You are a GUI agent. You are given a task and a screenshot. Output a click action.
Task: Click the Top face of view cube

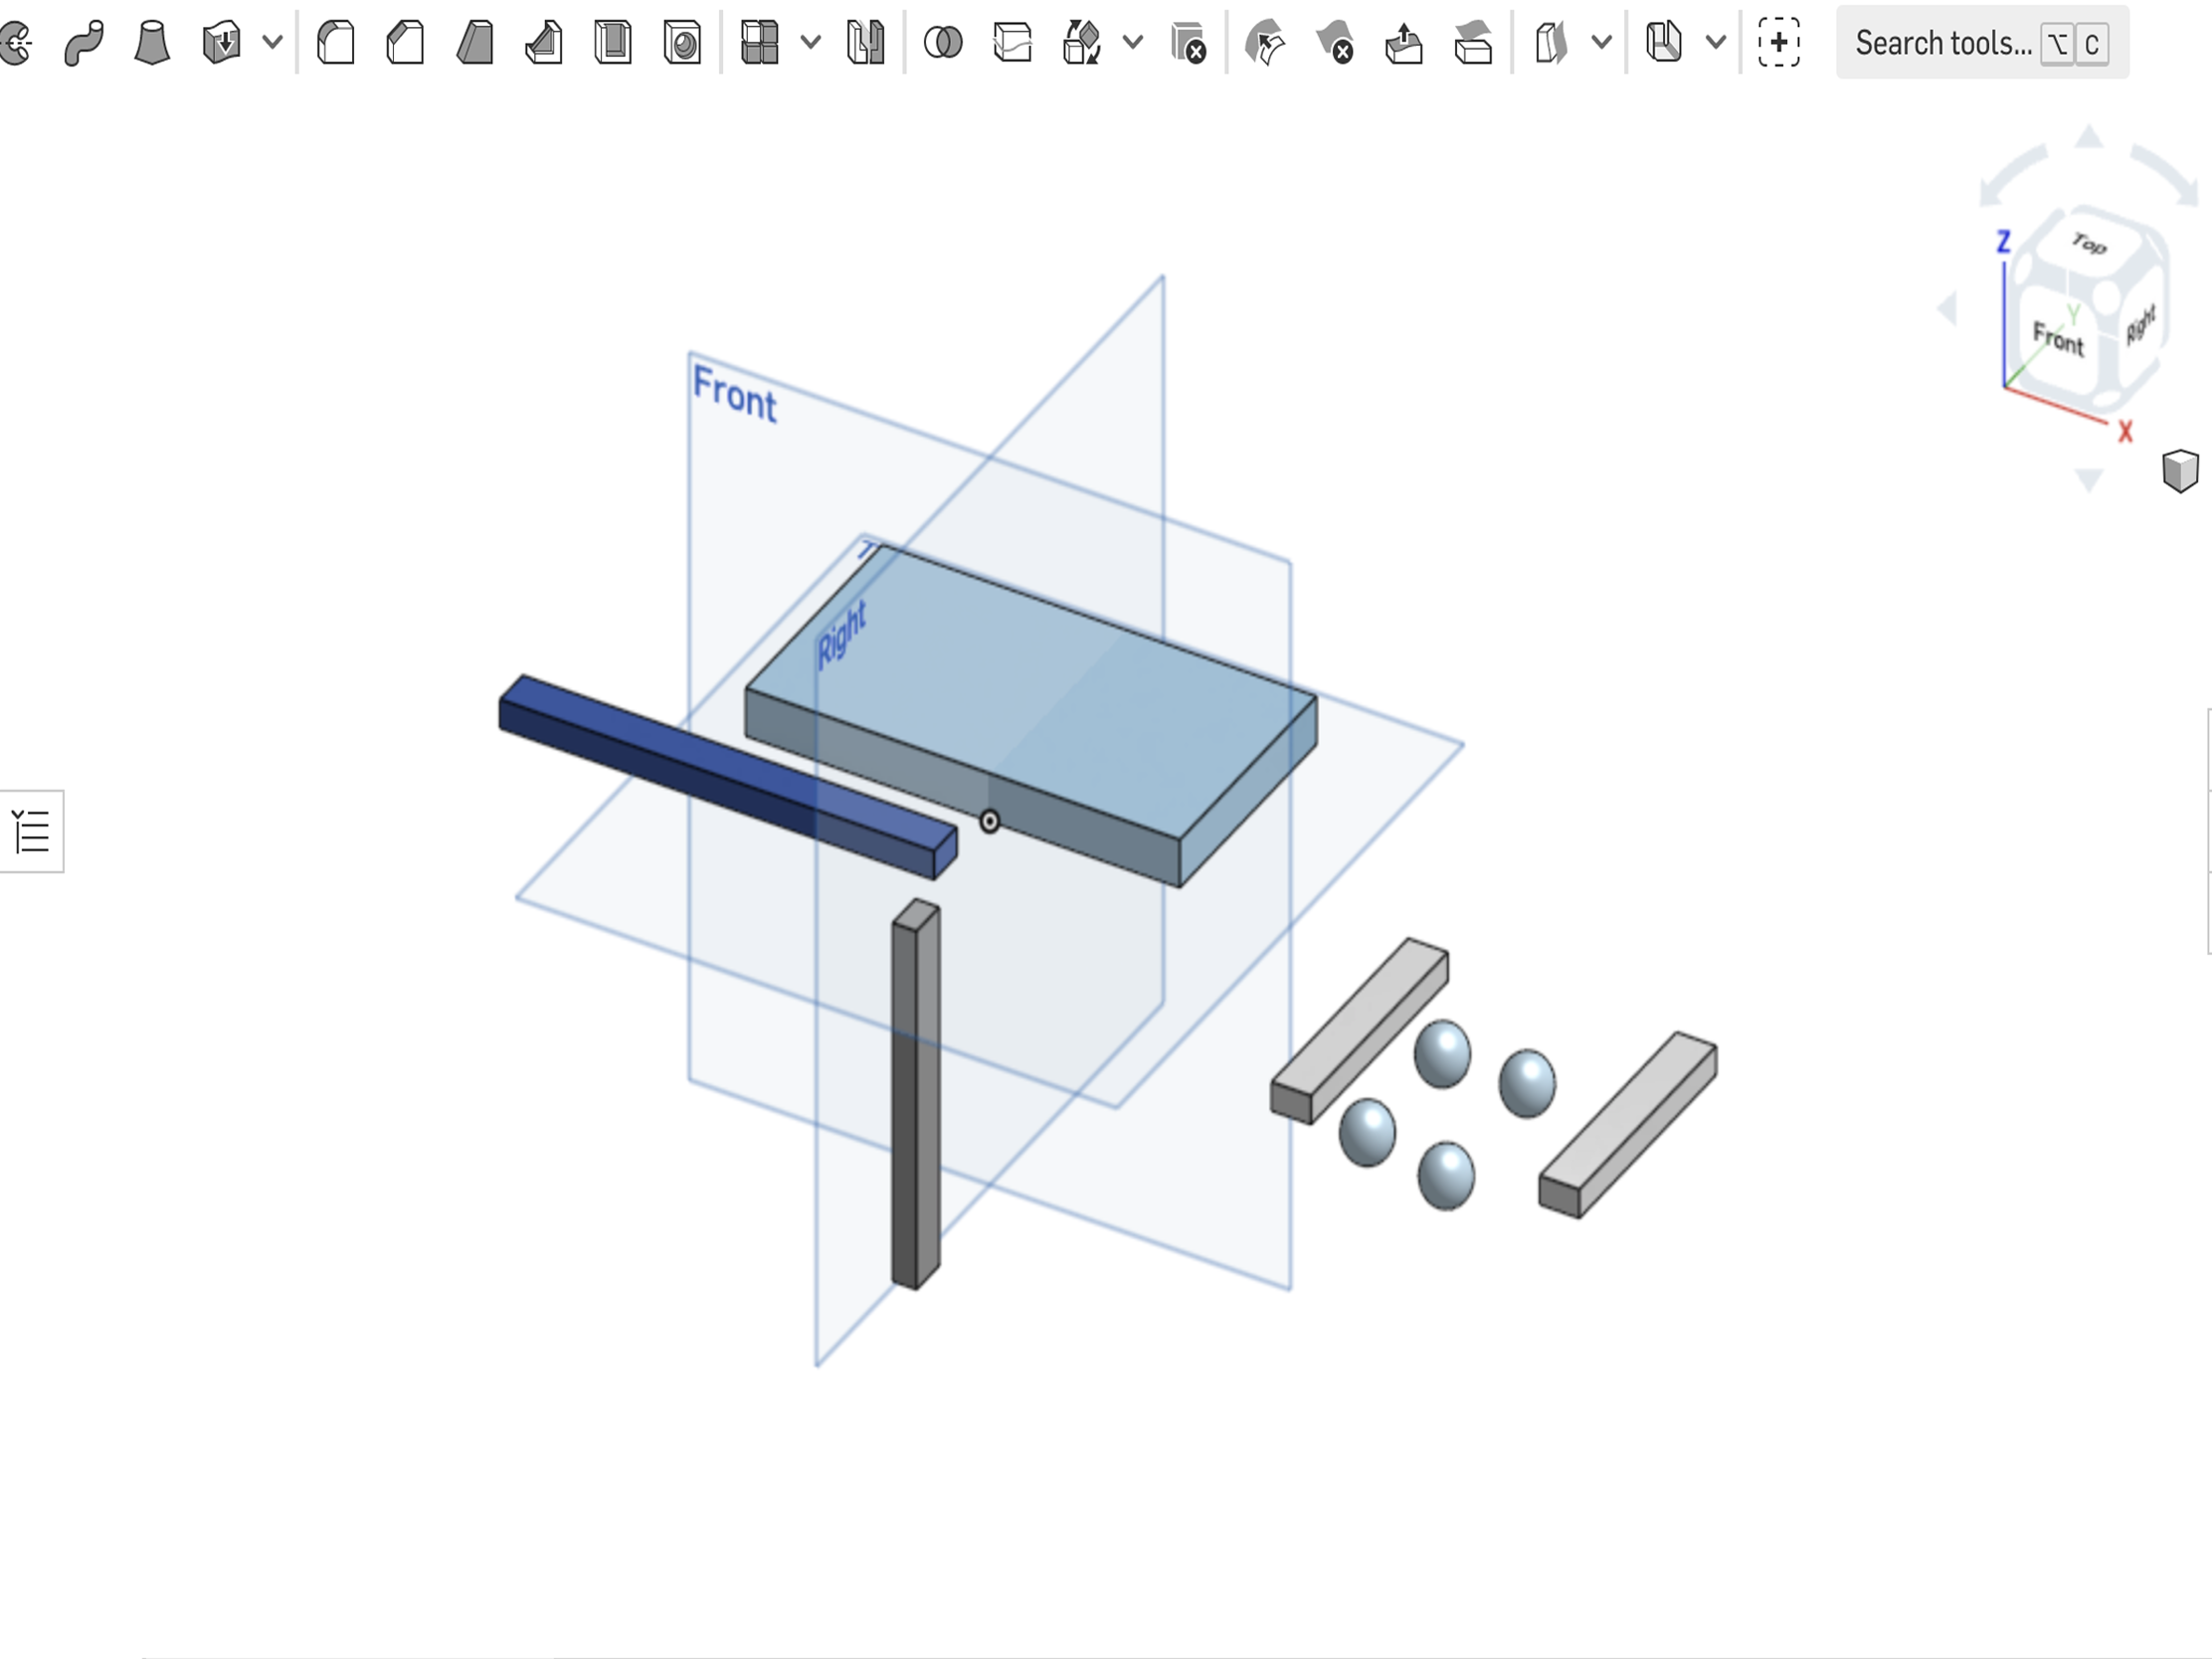(x=2088, y=243)
